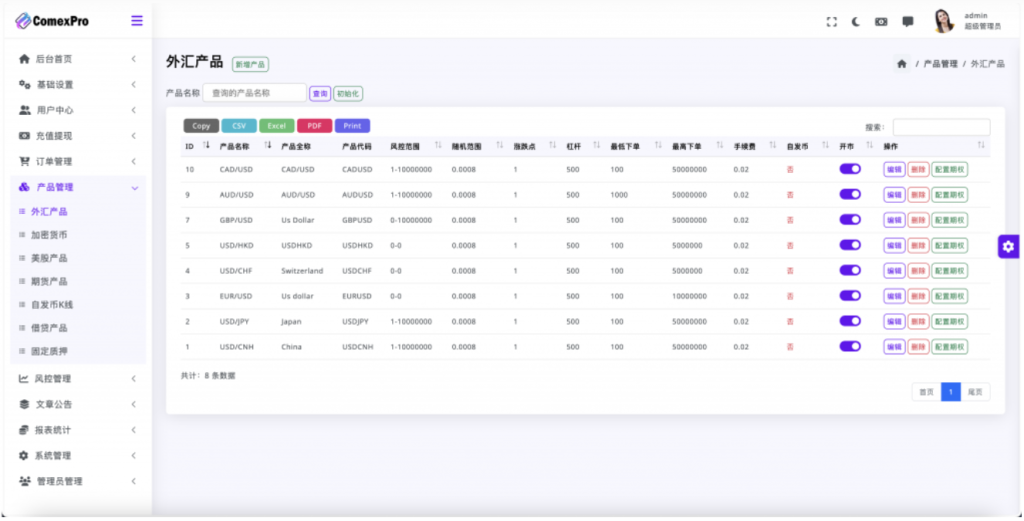Select 美股产品 in the sidebar

[x=49, y=258]
